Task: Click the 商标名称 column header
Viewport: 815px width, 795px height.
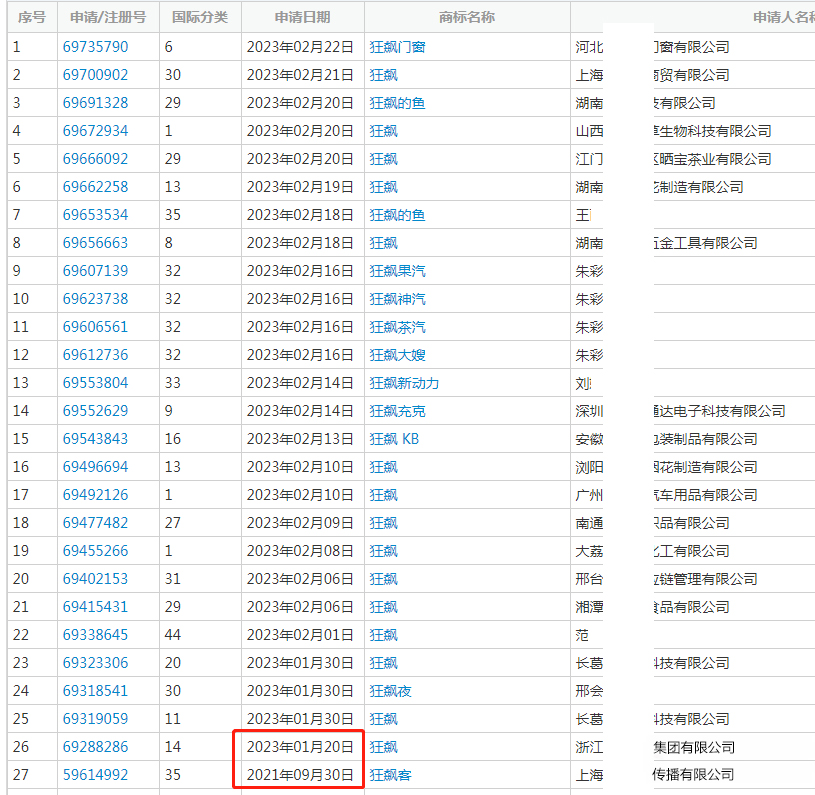Action: [467, 17]
